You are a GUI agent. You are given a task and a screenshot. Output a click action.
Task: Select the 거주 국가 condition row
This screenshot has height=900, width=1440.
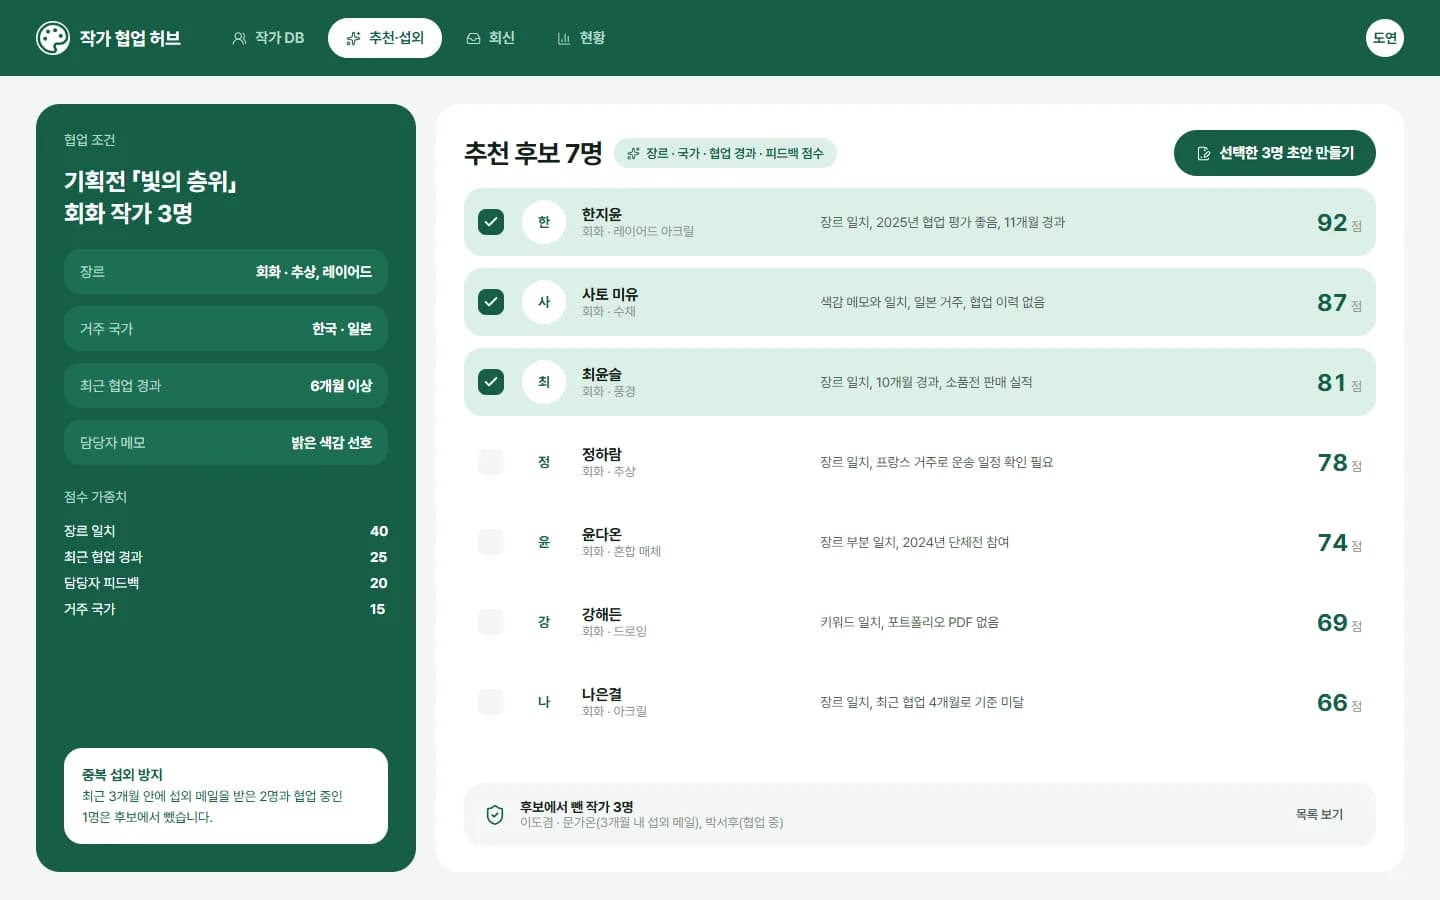226,329
